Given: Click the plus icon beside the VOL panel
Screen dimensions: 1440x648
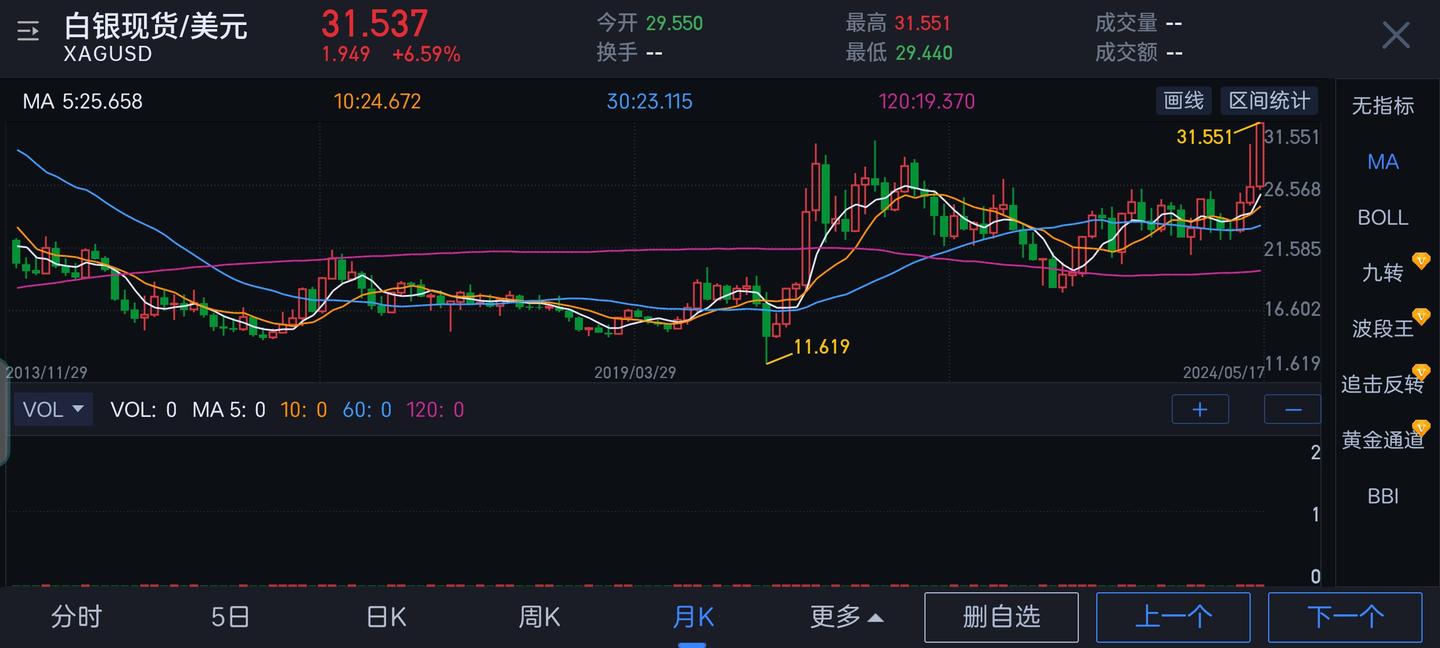Looking at the screenshot, I should (x=1200, y=409).
